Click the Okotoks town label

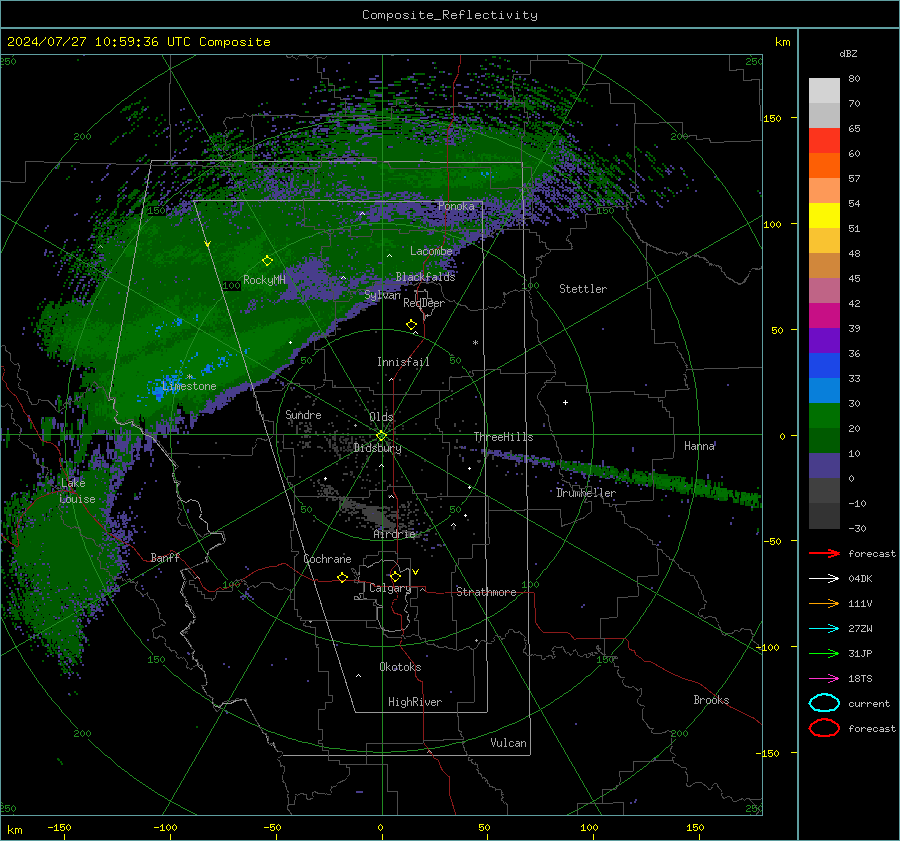click(x=400, y=667)
